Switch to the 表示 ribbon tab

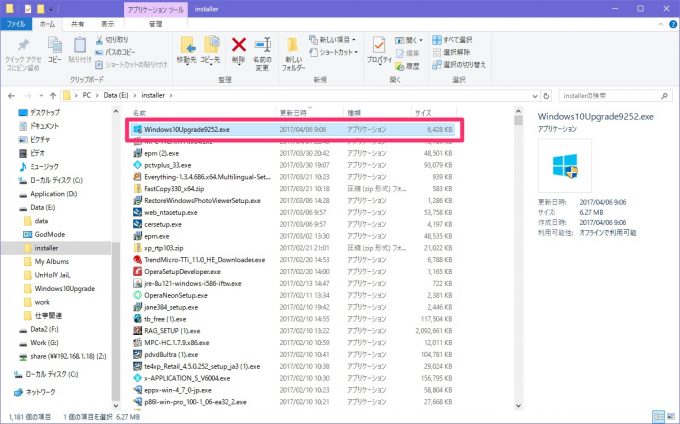point(108,24)
